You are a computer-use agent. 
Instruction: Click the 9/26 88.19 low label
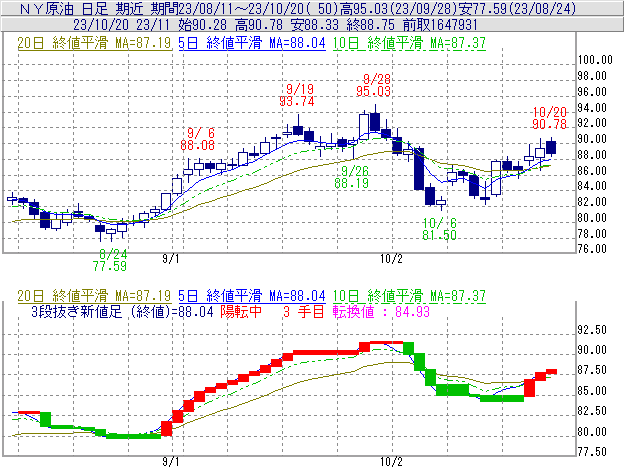click(x=352, y=177)
